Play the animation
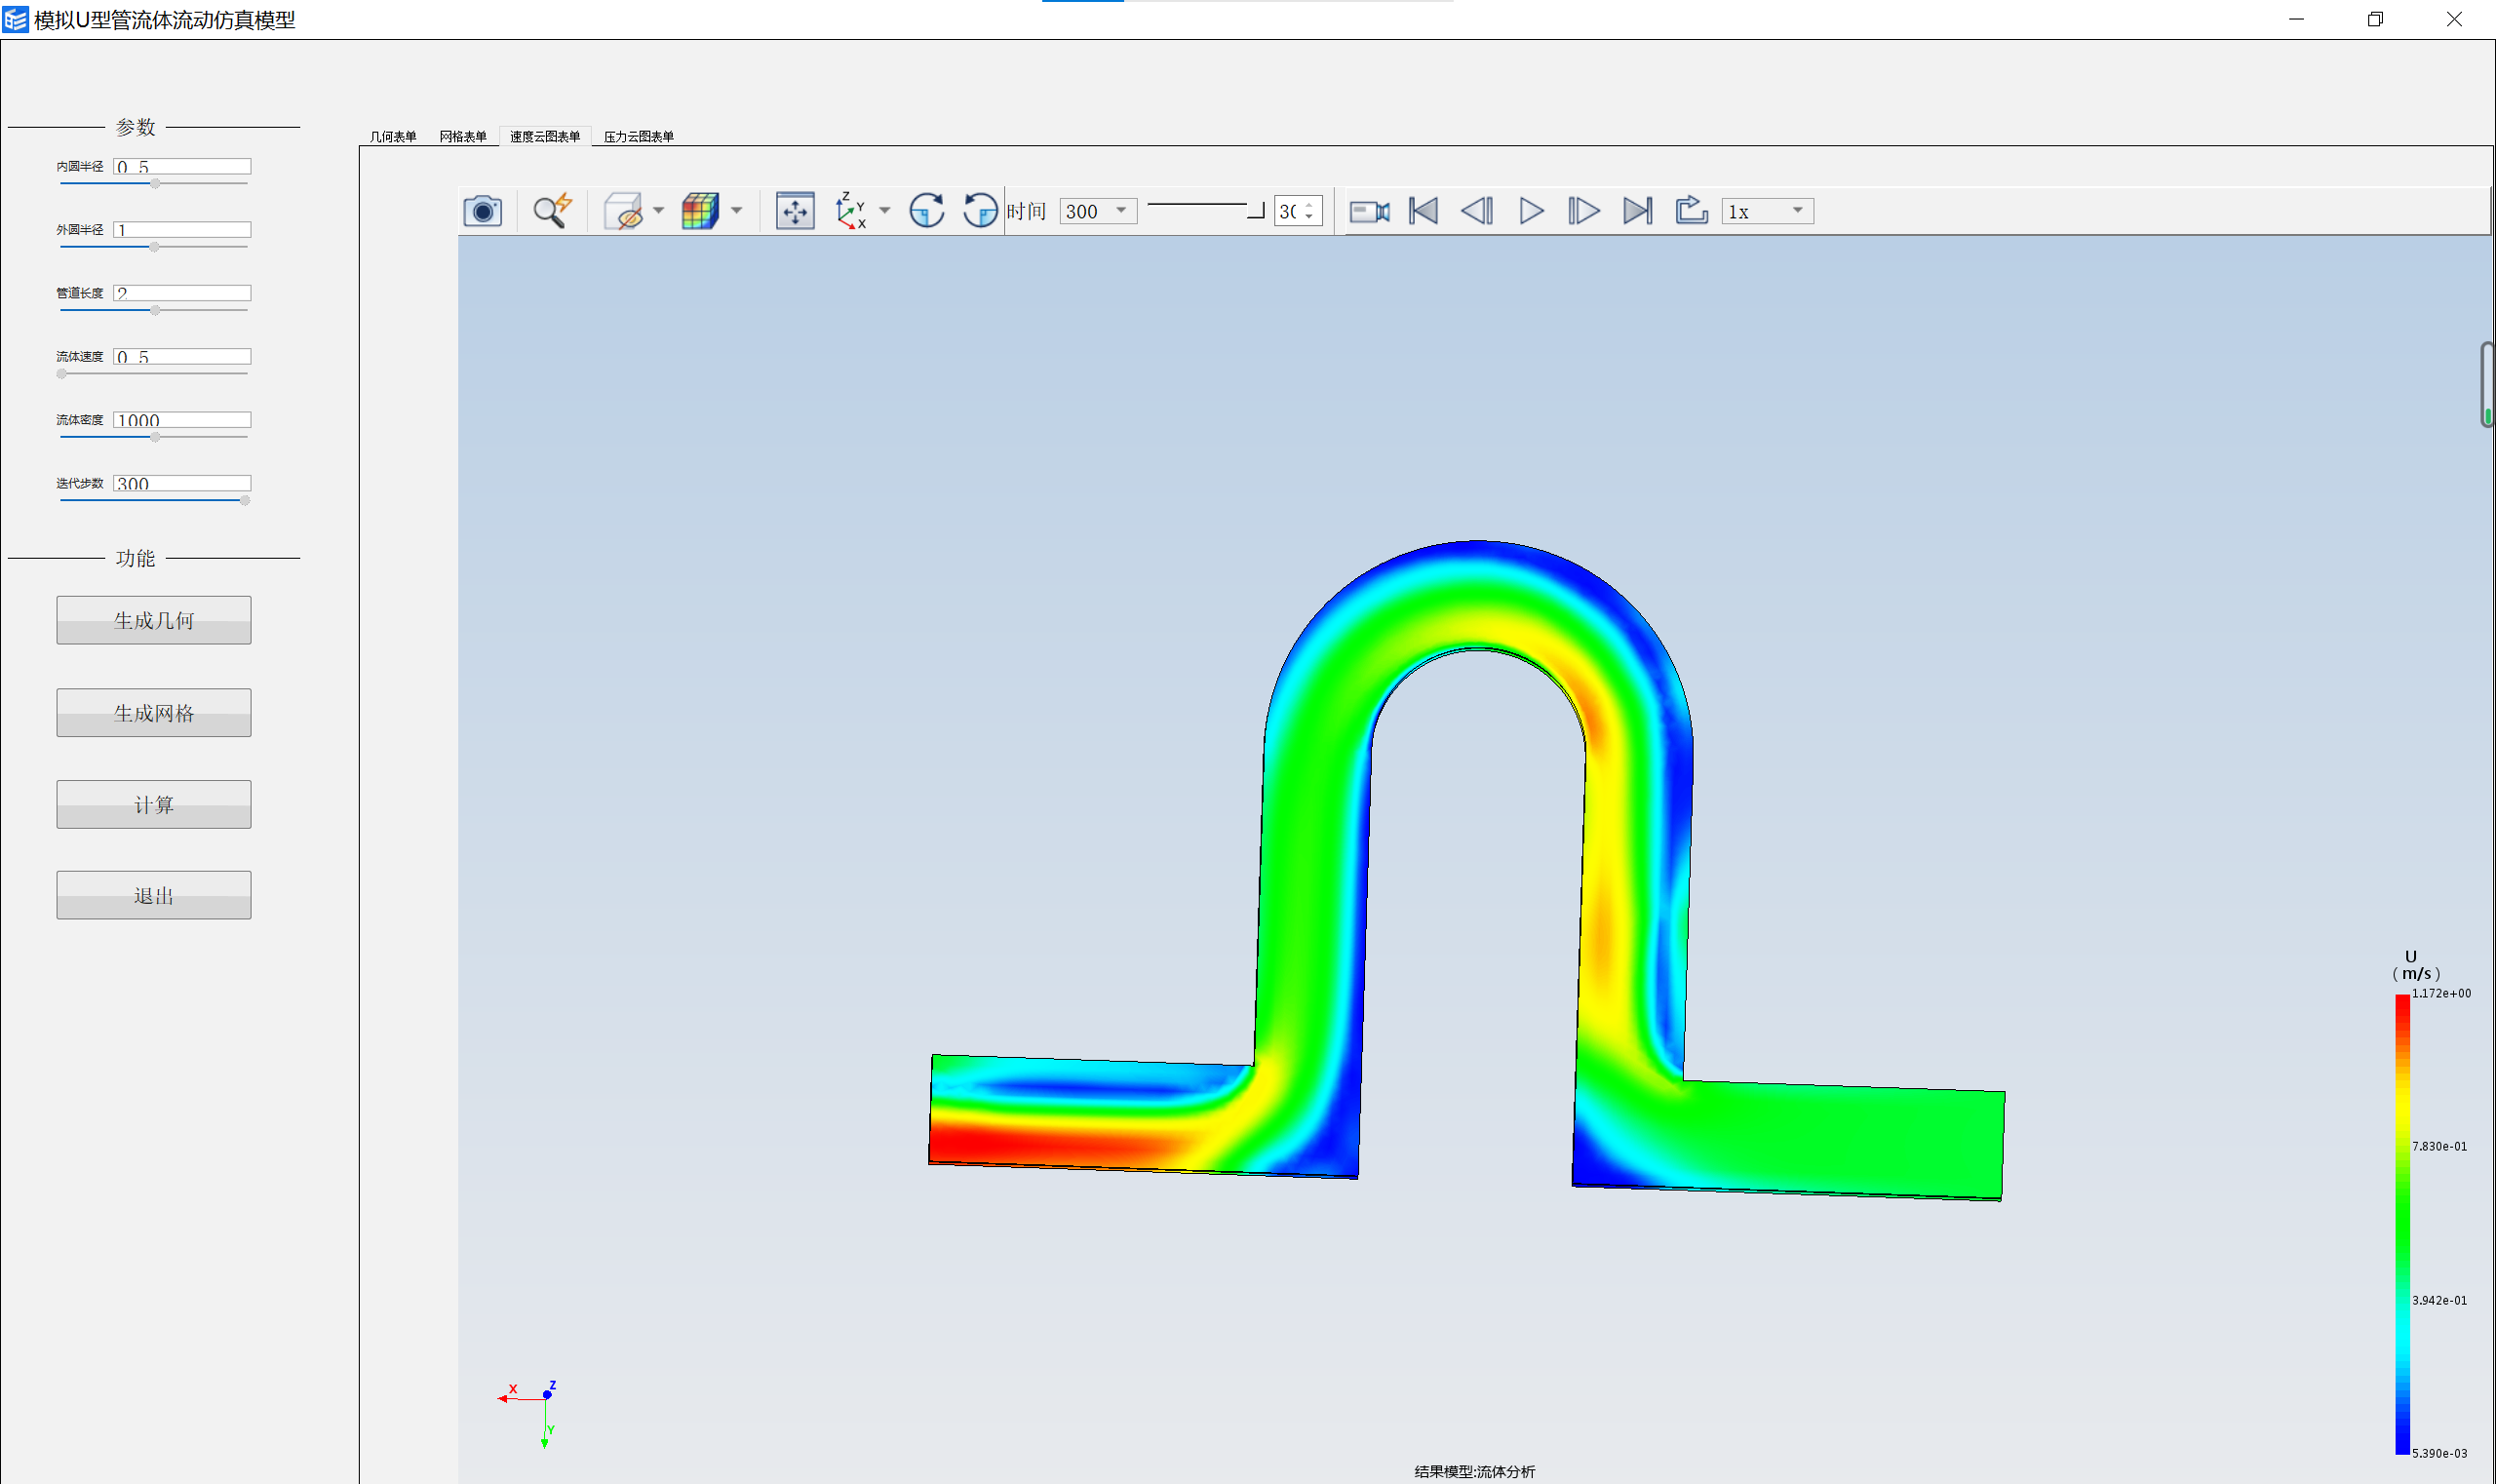This screenshot has height=1484, width=2496. [1531, 211]
